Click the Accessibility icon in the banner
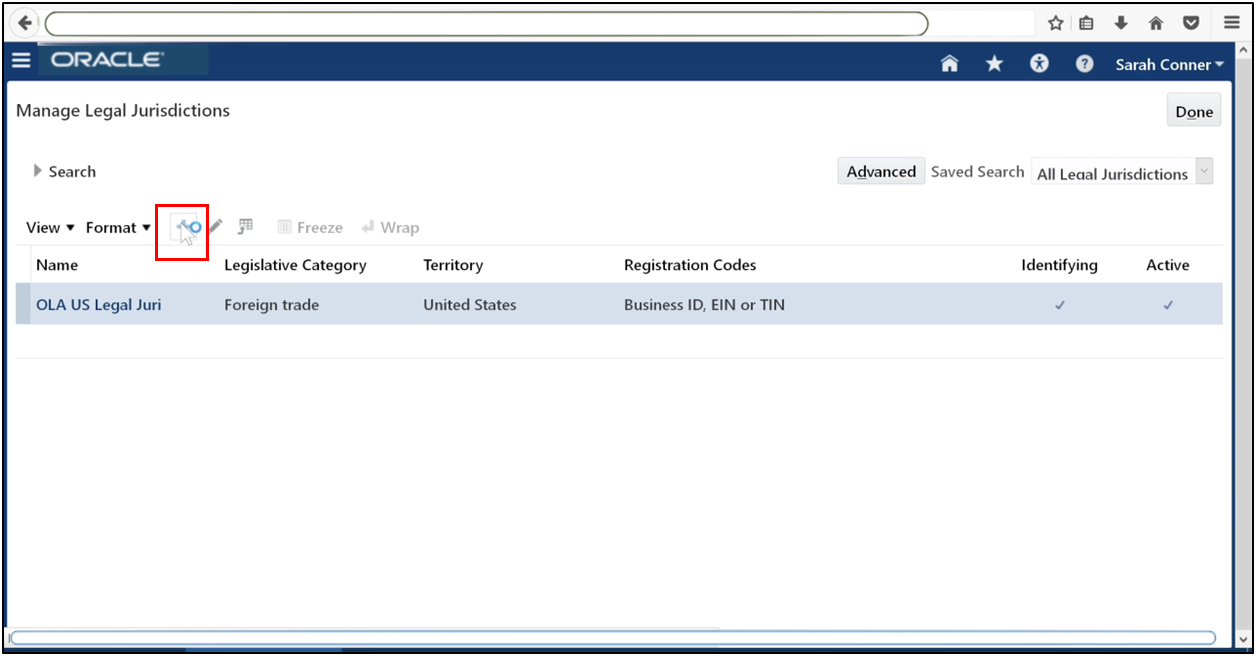Image resolution: width=1256 pixels, height=656 pixels. click(1039, 63)
